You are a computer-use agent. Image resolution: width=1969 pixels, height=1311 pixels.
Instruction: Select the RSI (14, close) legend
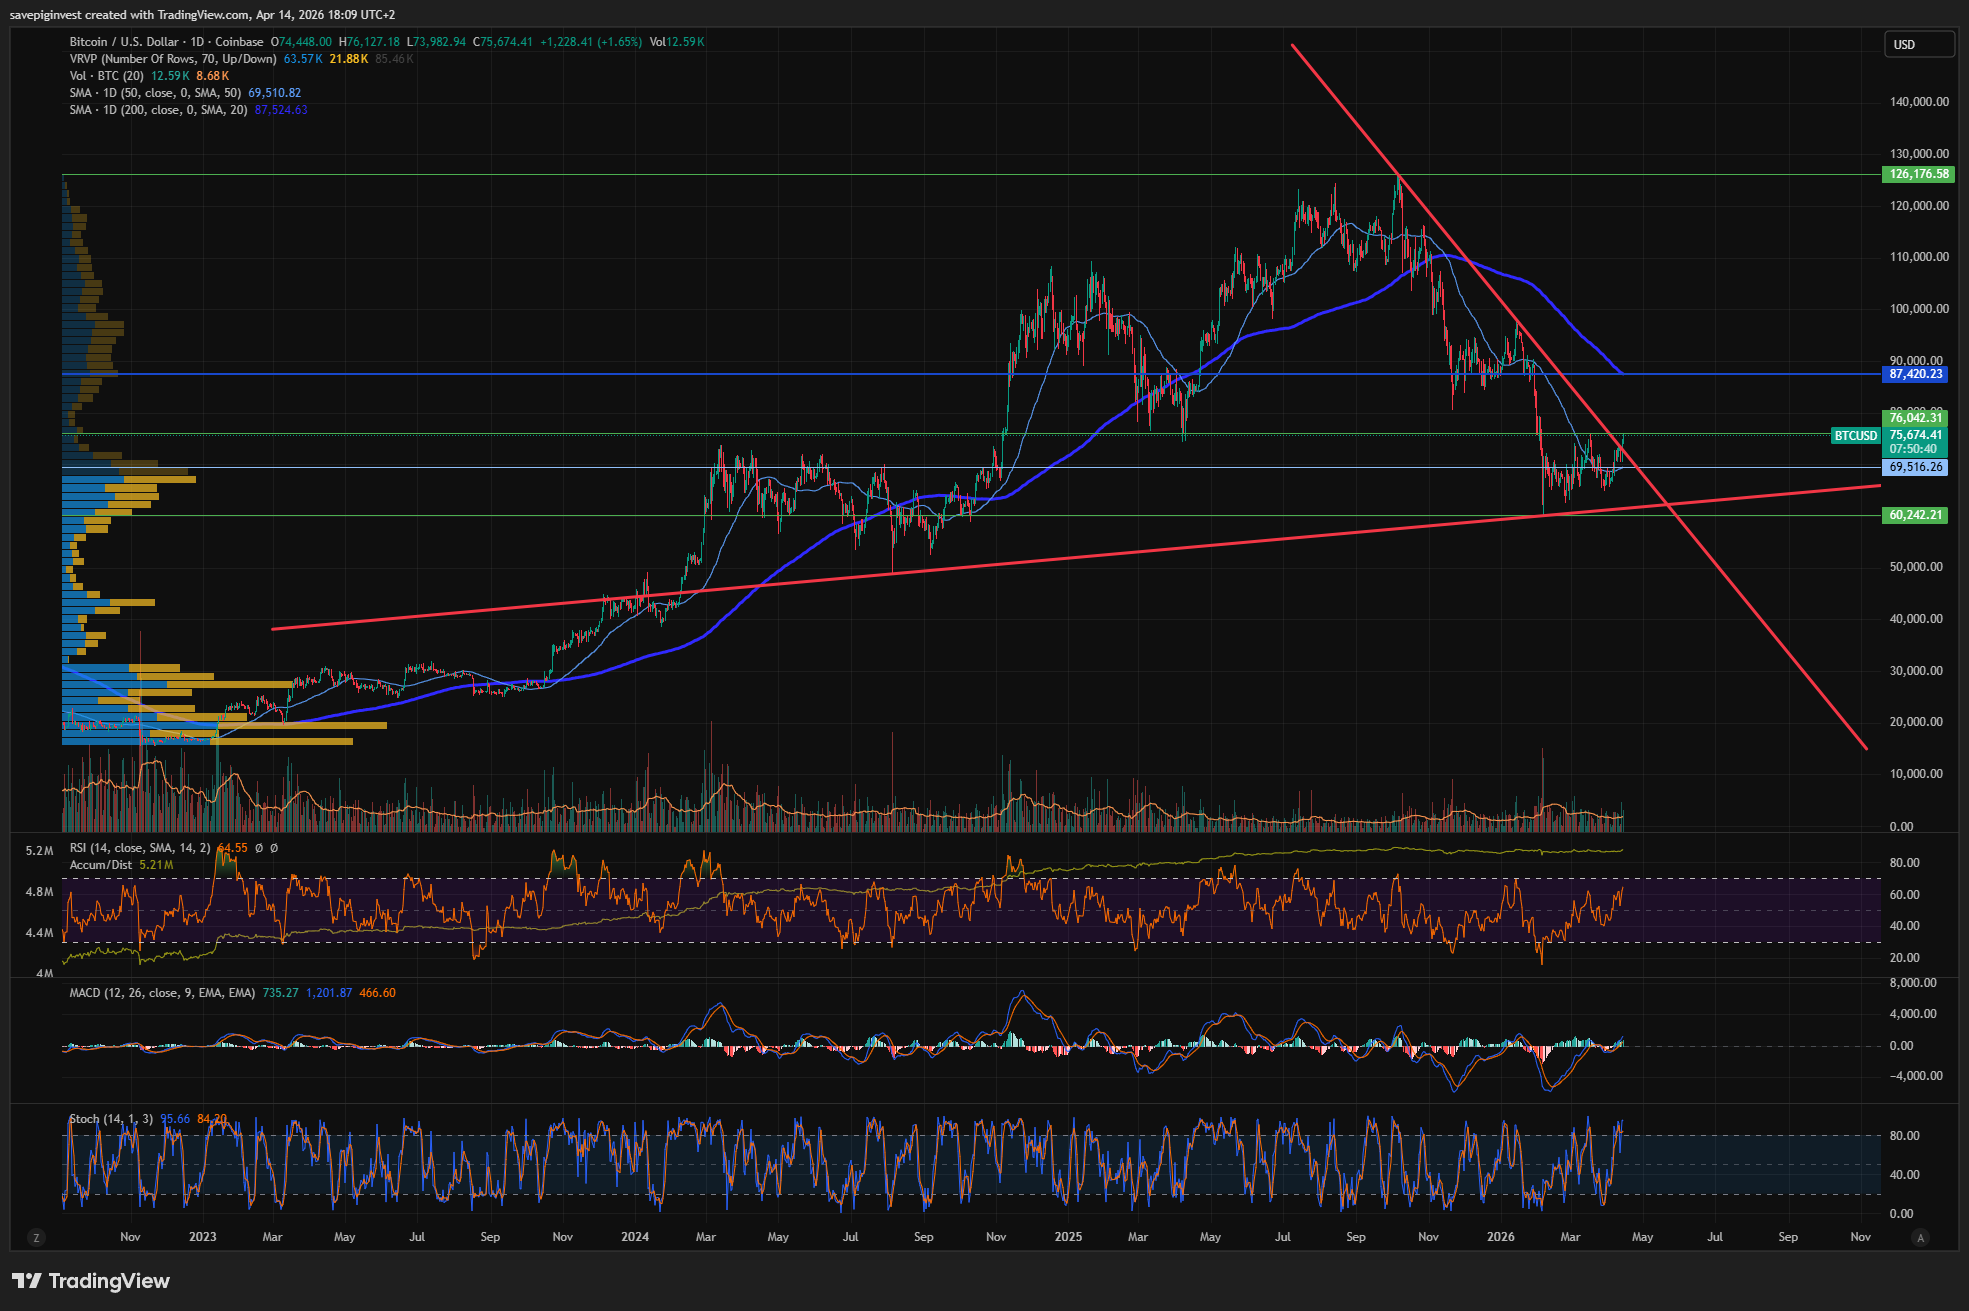click(x=140, y=848)
